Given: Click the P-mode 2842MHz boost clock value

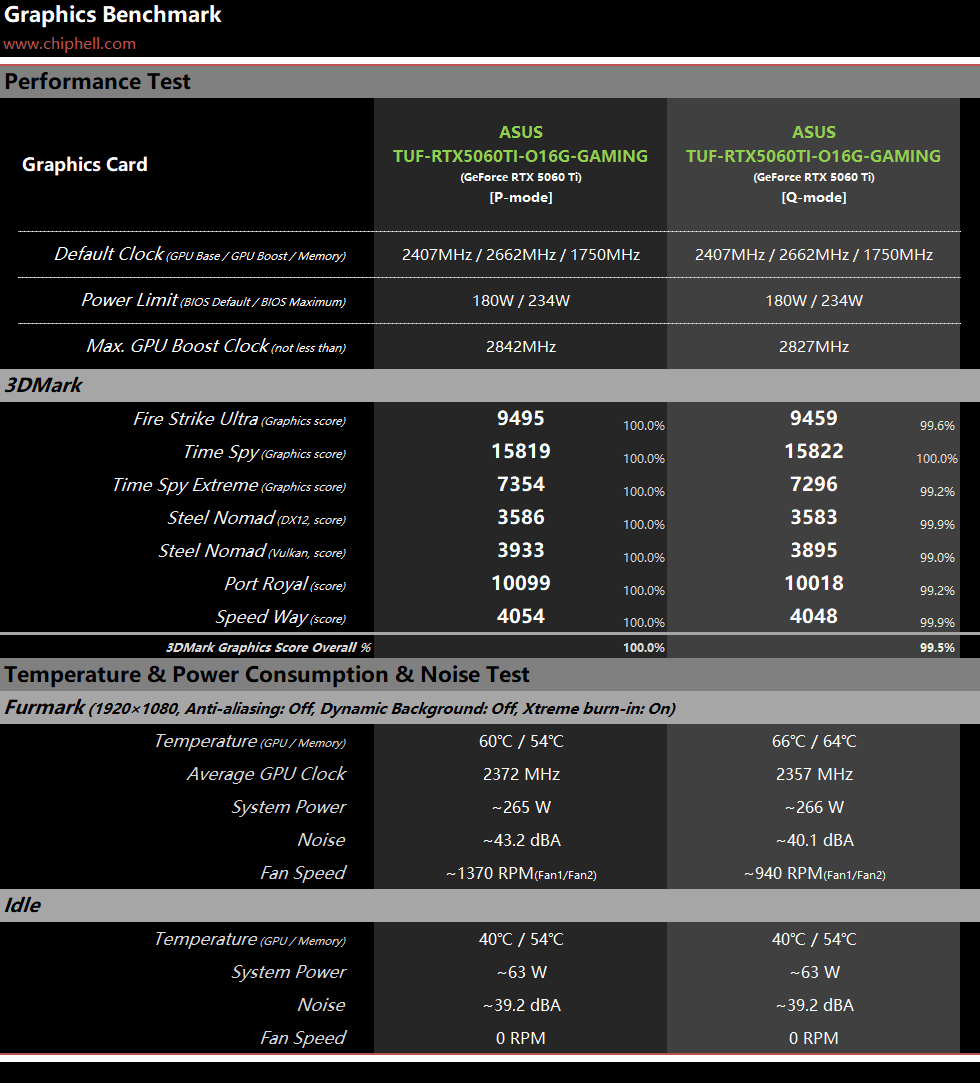Looking at the screenshot, I should [520, 347].
